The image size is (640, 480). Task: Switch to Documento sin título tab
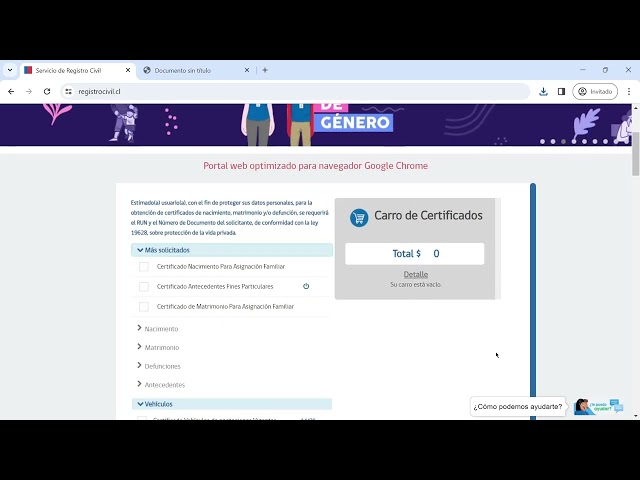196,70
